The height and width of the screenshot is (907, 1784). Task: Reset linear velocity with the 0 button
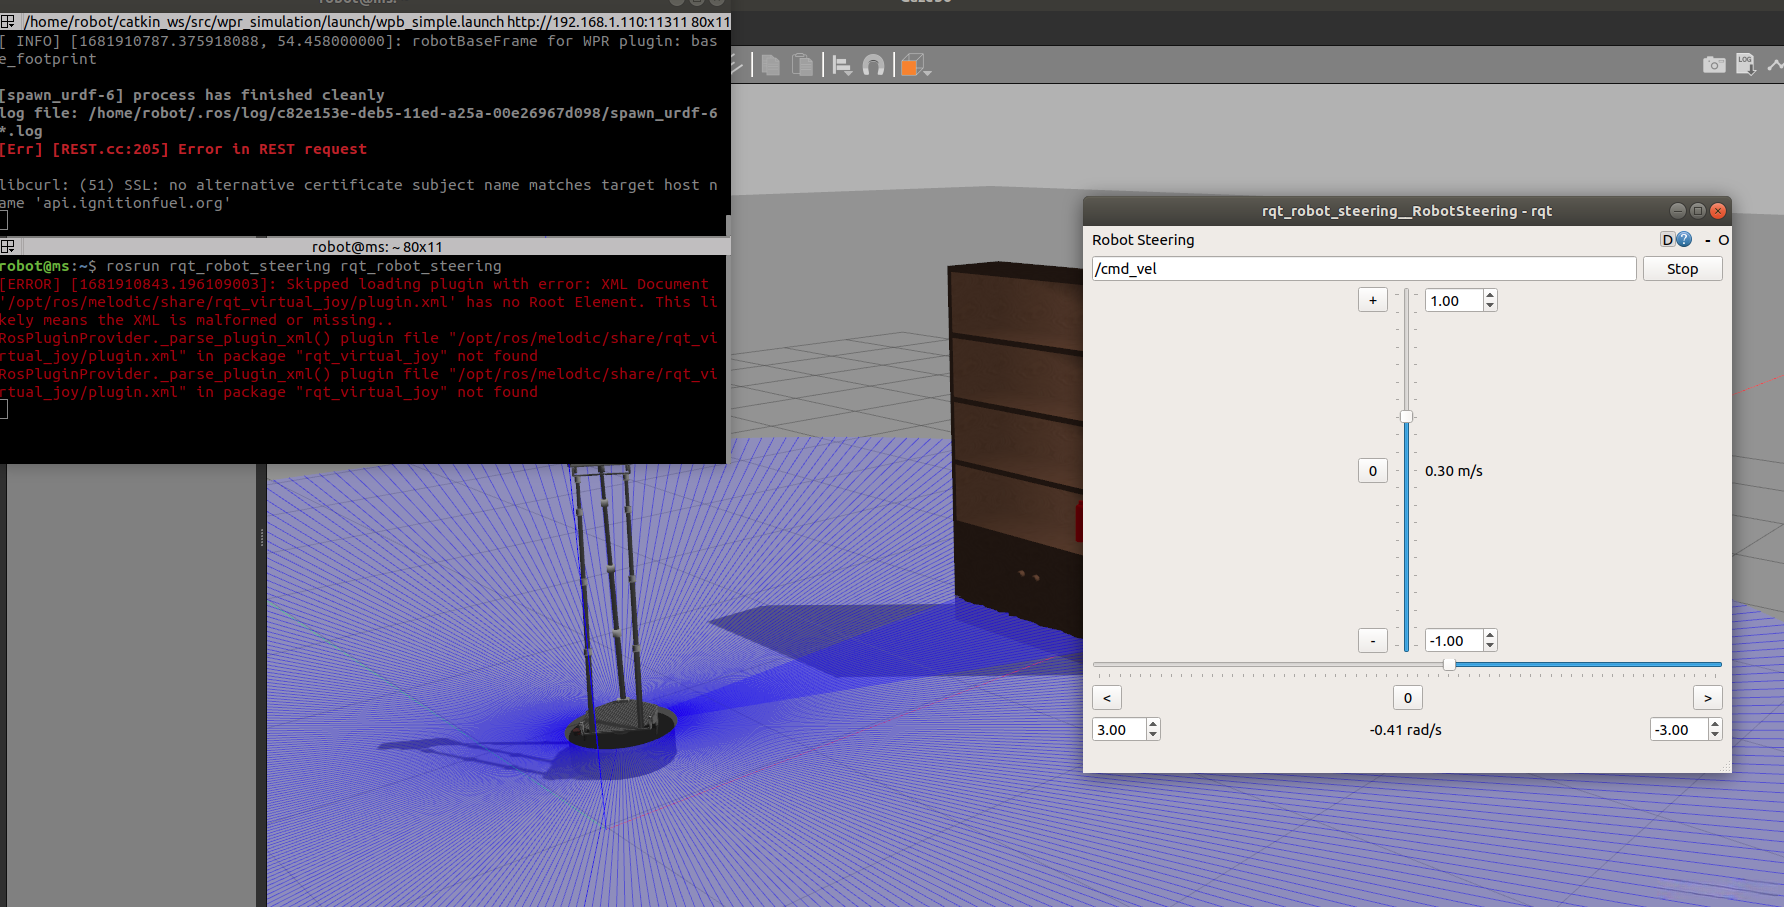1372,471
